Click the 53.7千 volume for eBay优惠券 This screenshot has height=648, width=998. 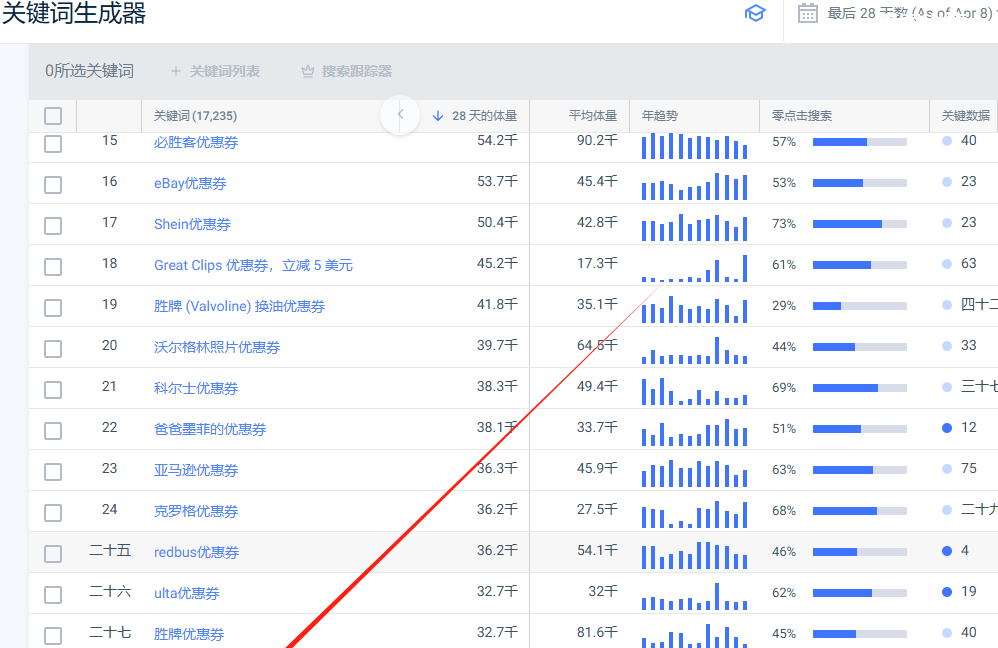click(x=497, y=181)
